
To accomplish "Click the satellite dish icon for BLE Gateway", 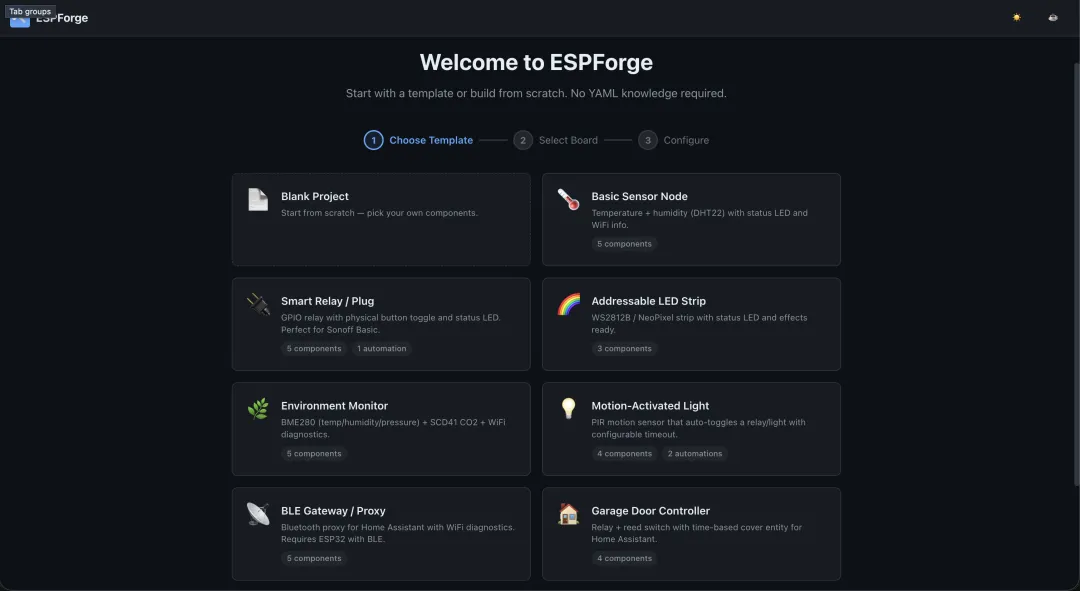I will tap(258, 514).
